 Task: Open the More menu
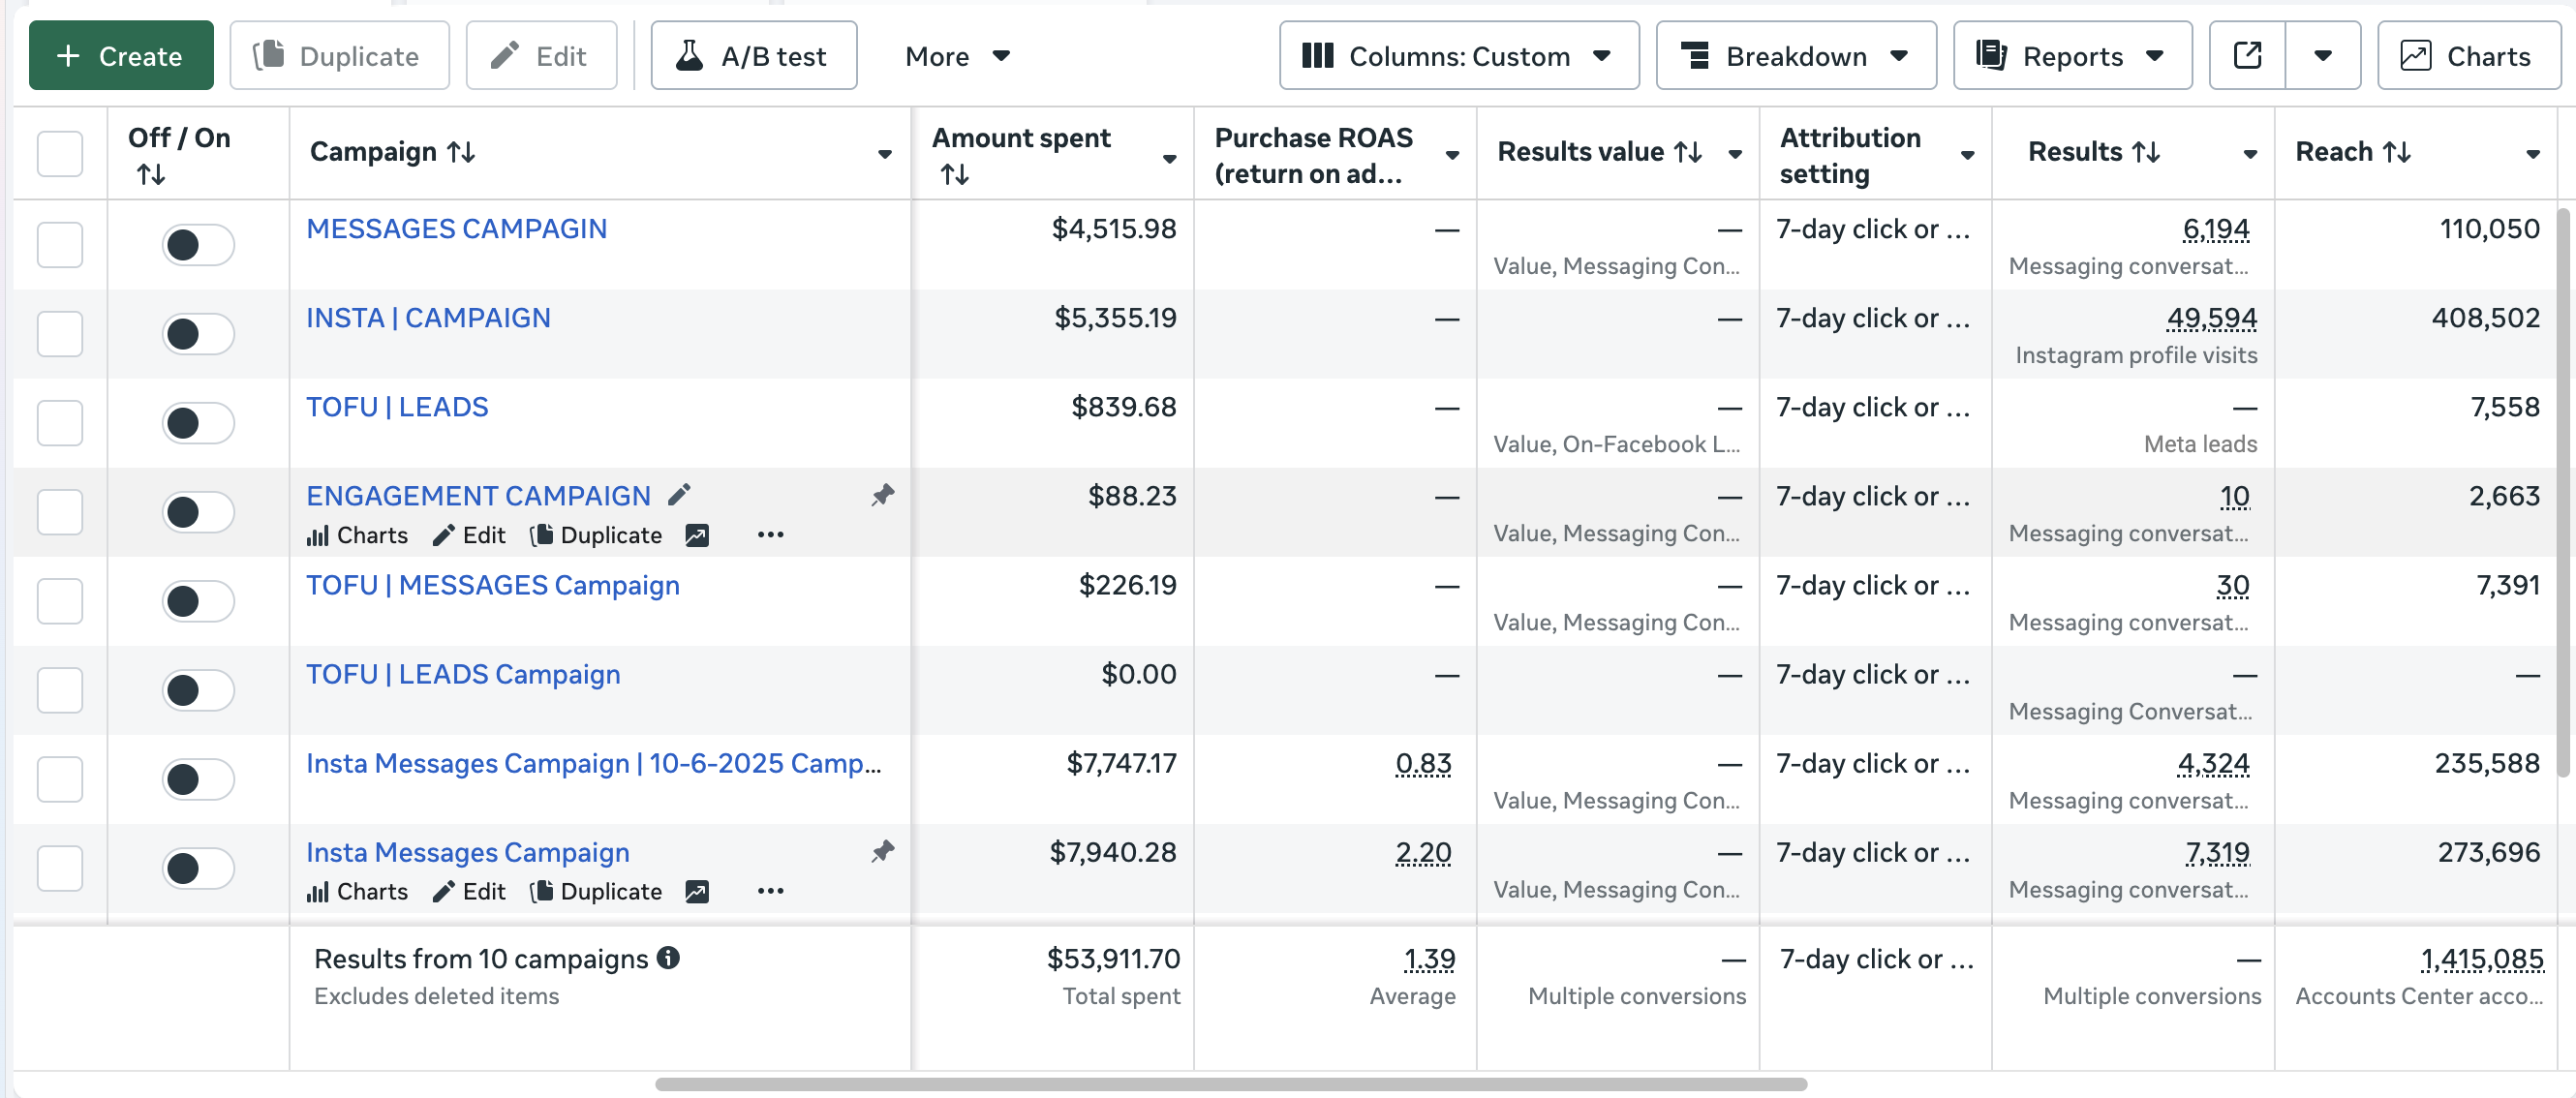point(956,56)
